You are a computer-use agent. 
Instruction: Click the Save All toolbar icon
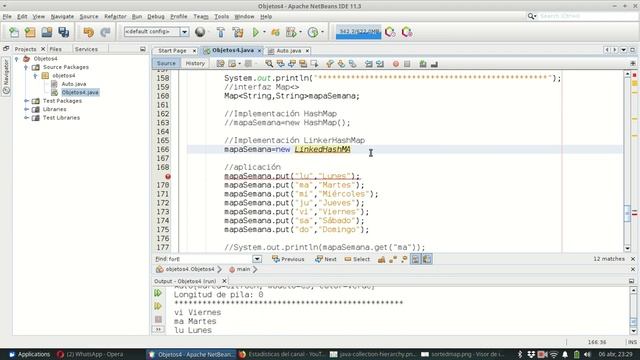[x=64, y=32]
